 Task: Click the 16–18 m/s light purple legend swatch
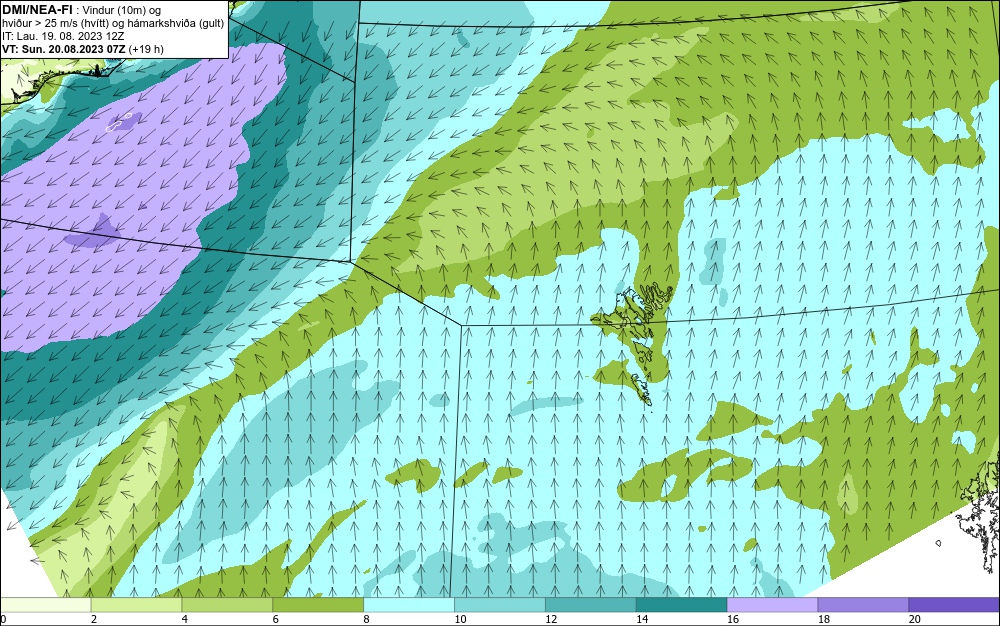coord(772,604)
